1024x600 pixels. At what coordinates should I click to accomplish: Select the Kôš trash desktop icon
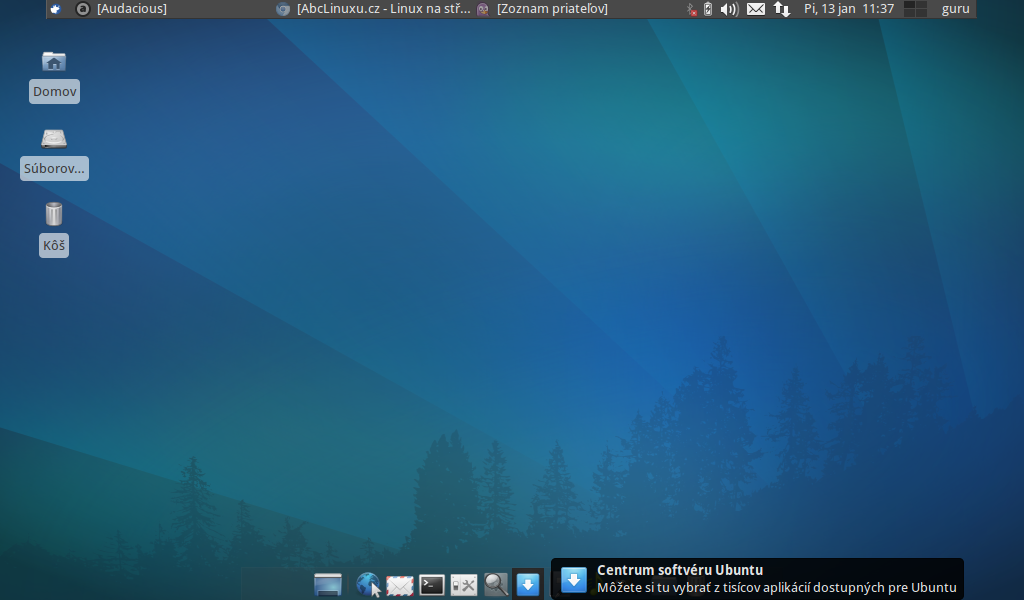click(54, 229)
